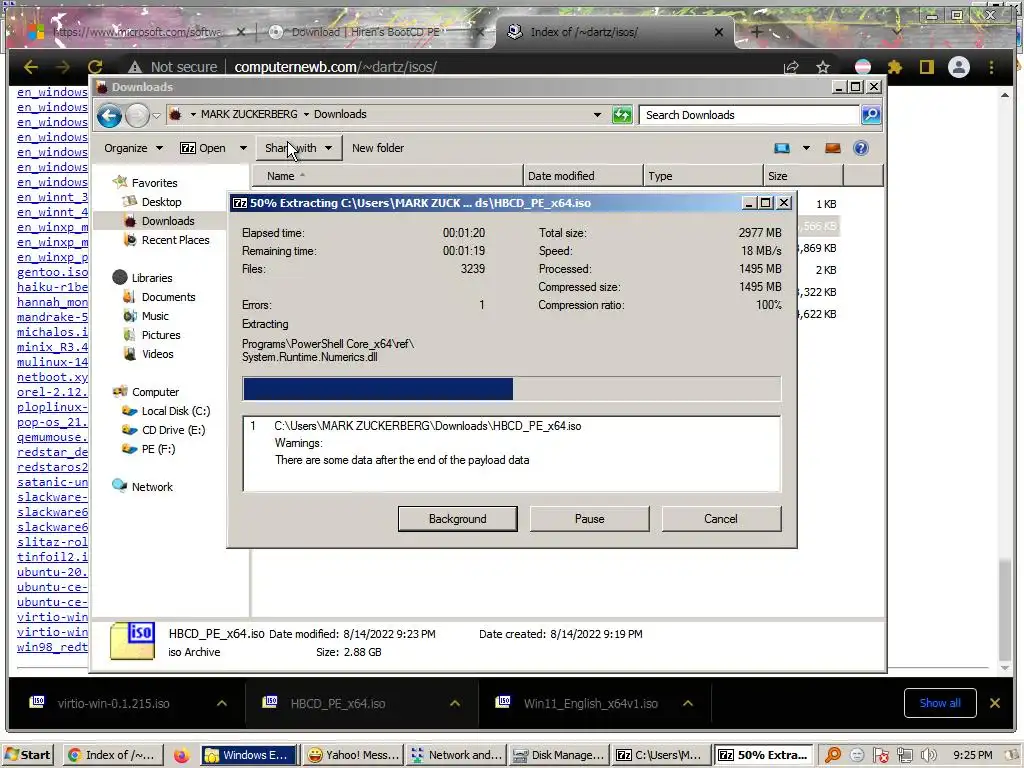Click the Explorer Back arrow button

pos(109,116)
